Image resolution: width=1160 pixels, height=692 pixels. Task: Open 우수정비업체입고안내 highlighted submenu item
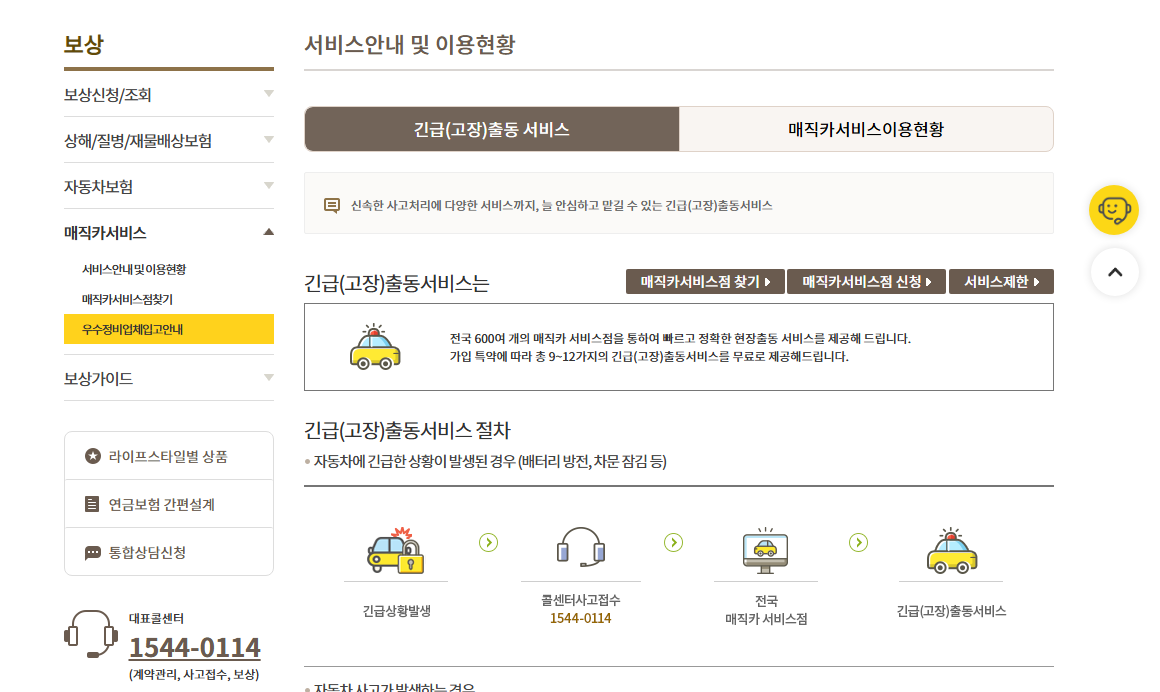tap(169, 329)
